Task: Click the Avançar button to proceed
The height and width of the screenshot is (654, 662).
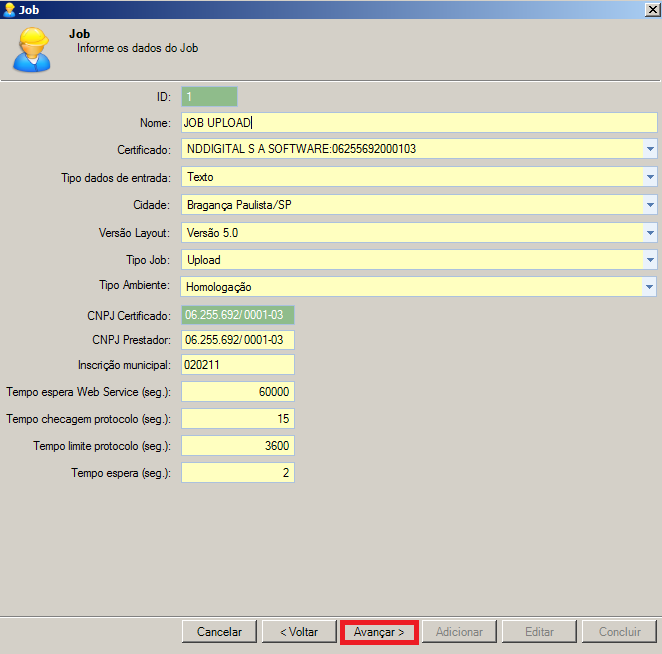Action: click(x=379, y=632)
